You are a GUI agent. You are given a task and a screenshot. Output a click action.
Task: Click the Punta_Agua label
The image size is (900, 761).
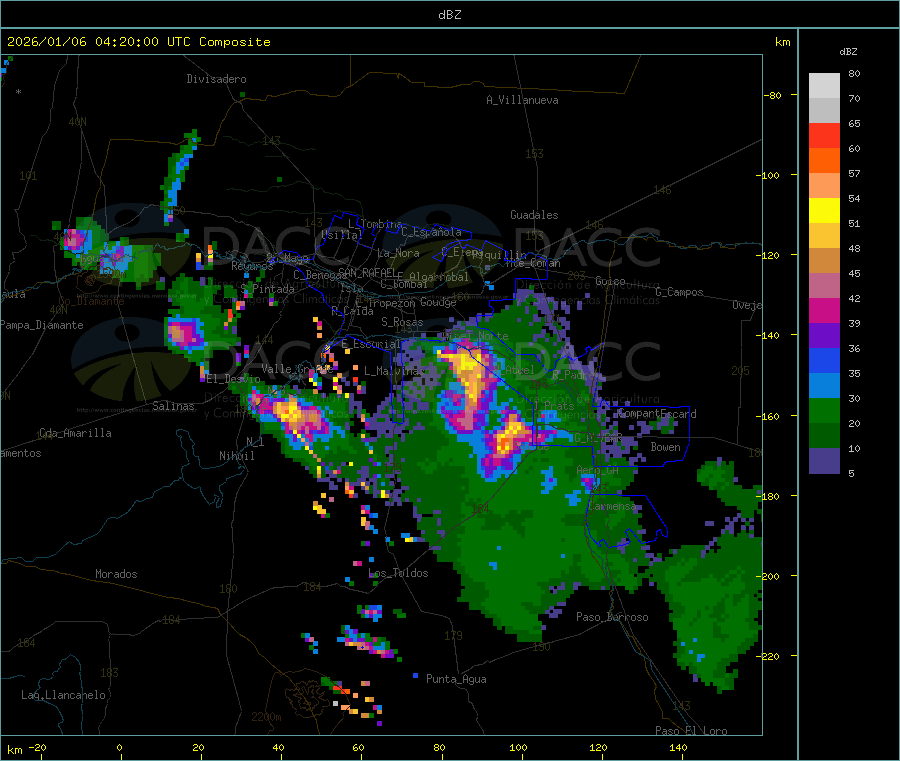[456, 679]
